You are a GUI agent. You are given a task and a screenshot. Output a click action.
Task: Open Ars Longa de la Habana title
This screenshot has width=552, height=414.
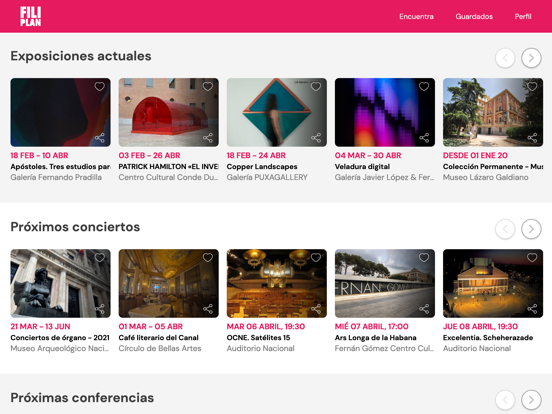(375, 338)
